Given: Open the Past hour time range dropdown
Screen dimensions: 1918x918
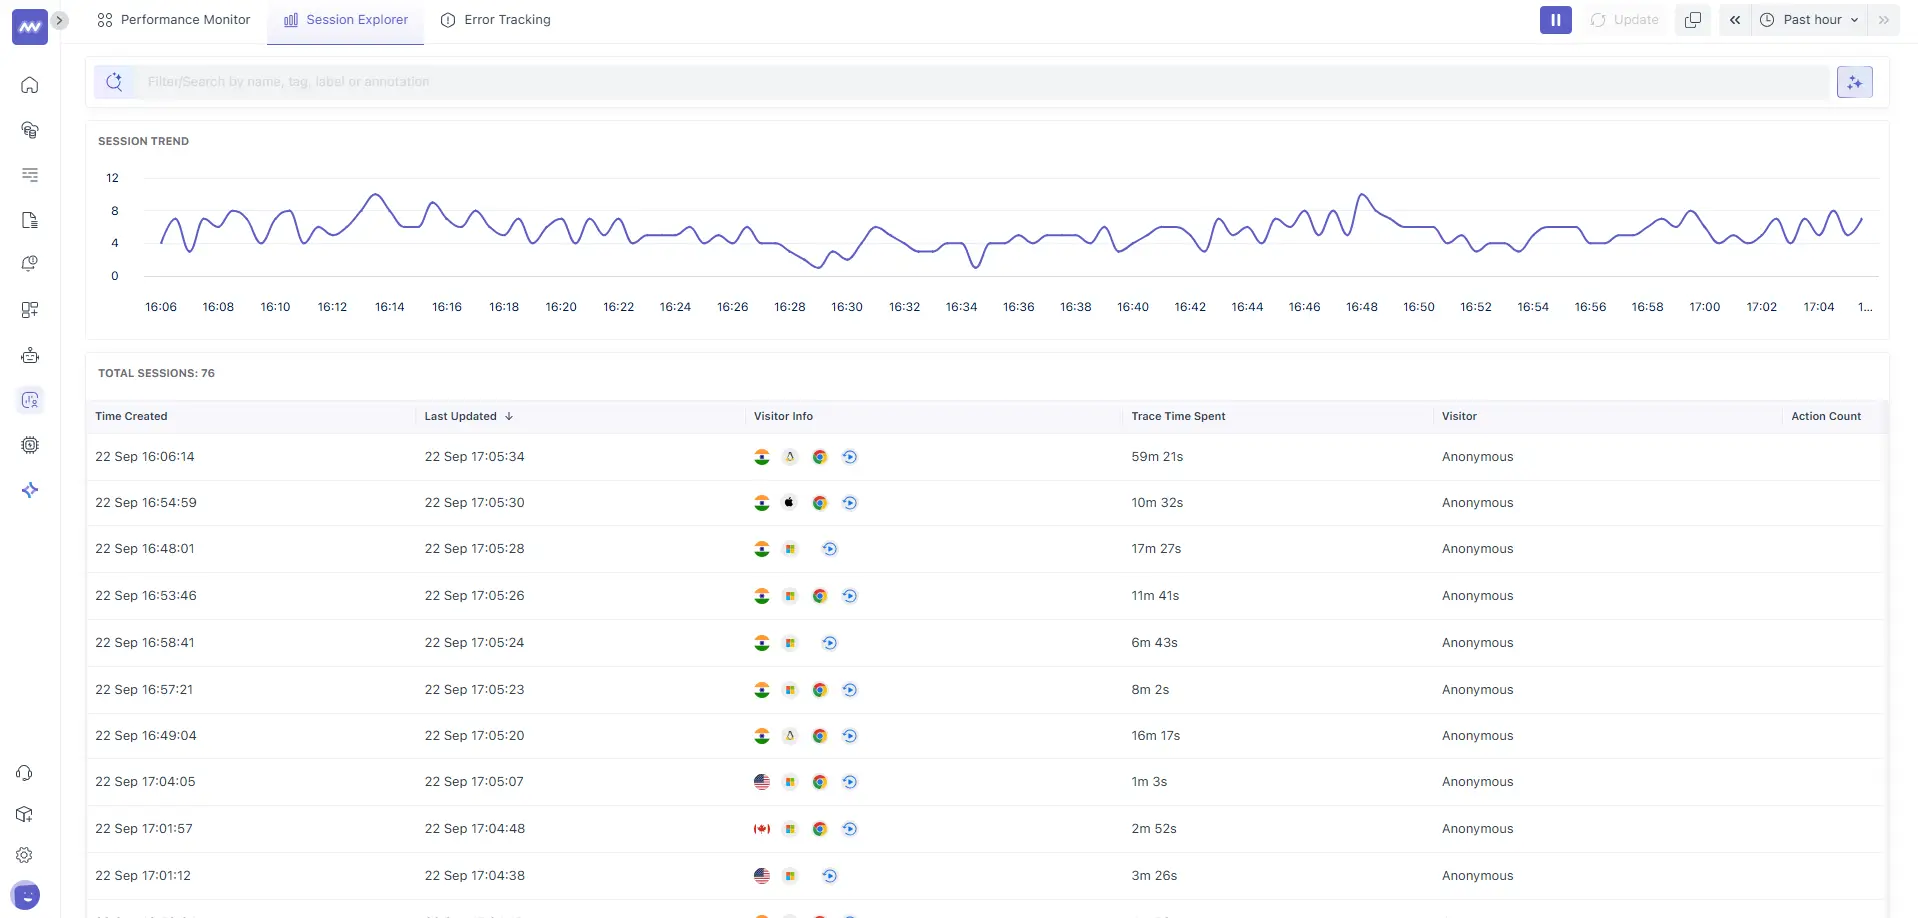Looking at the screenshot, I should 1809,19.
